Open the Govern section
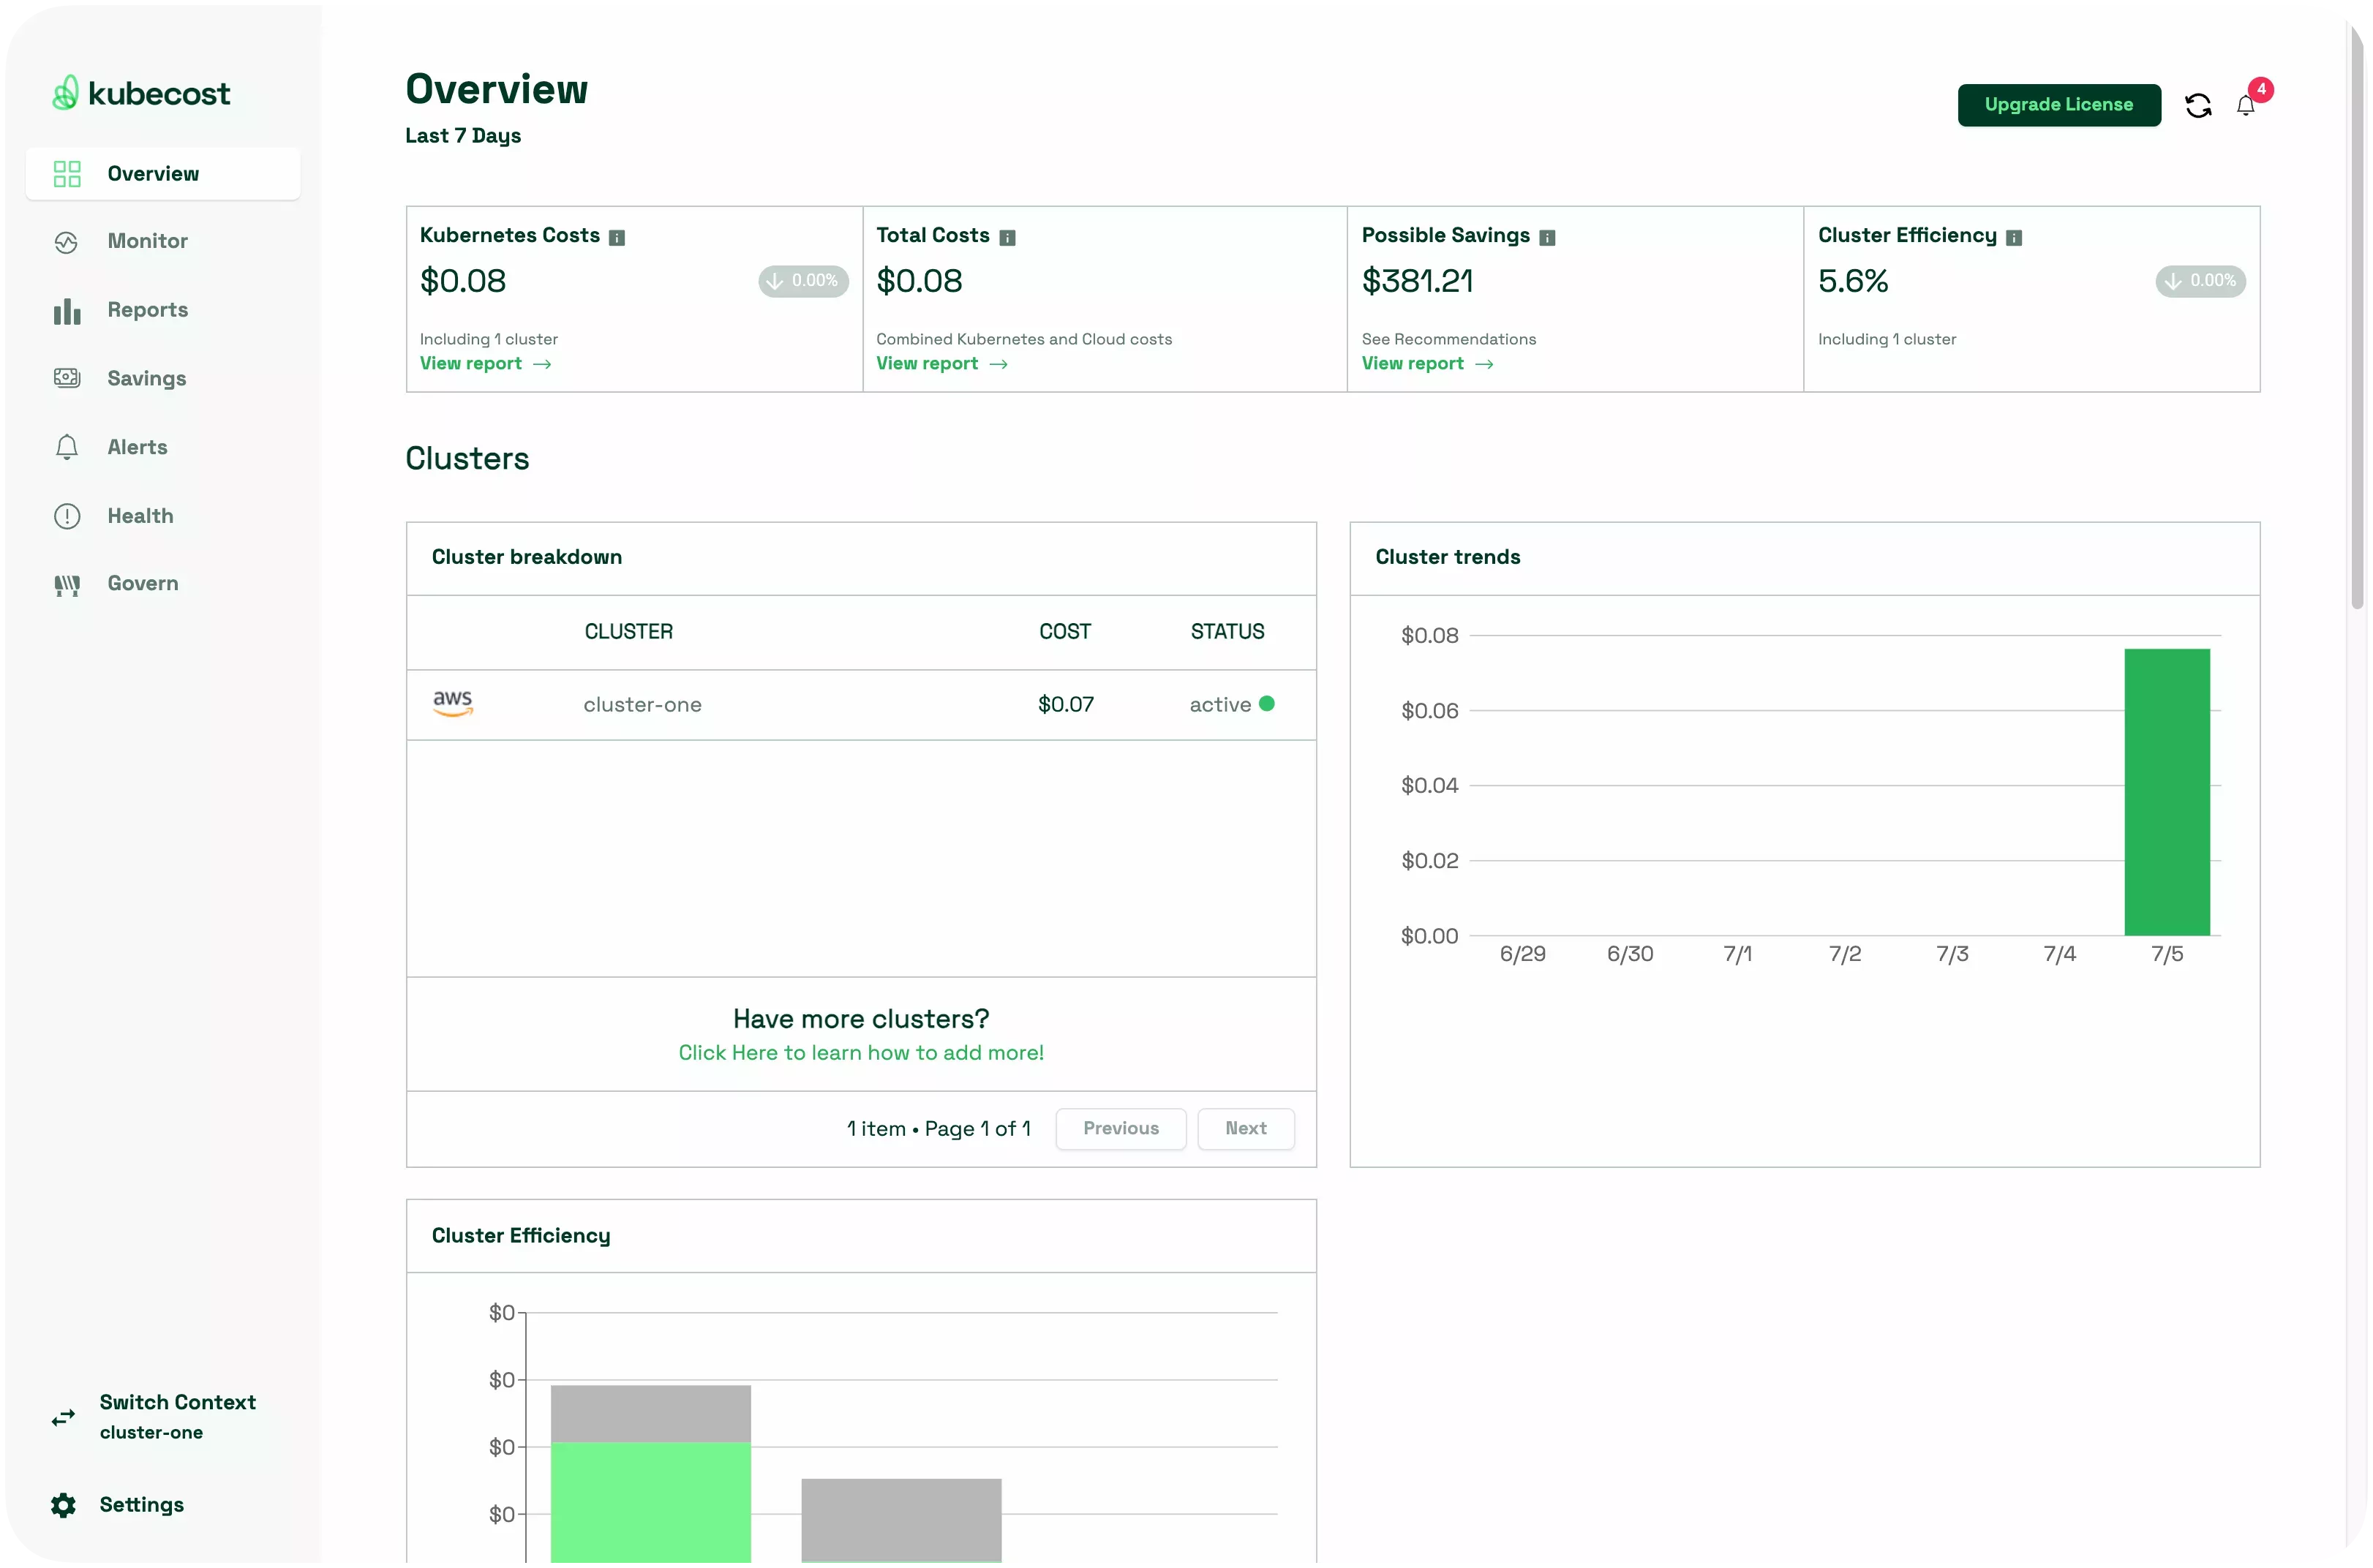This screenshot has height=1568, width=2373. (x=142, y=583)
